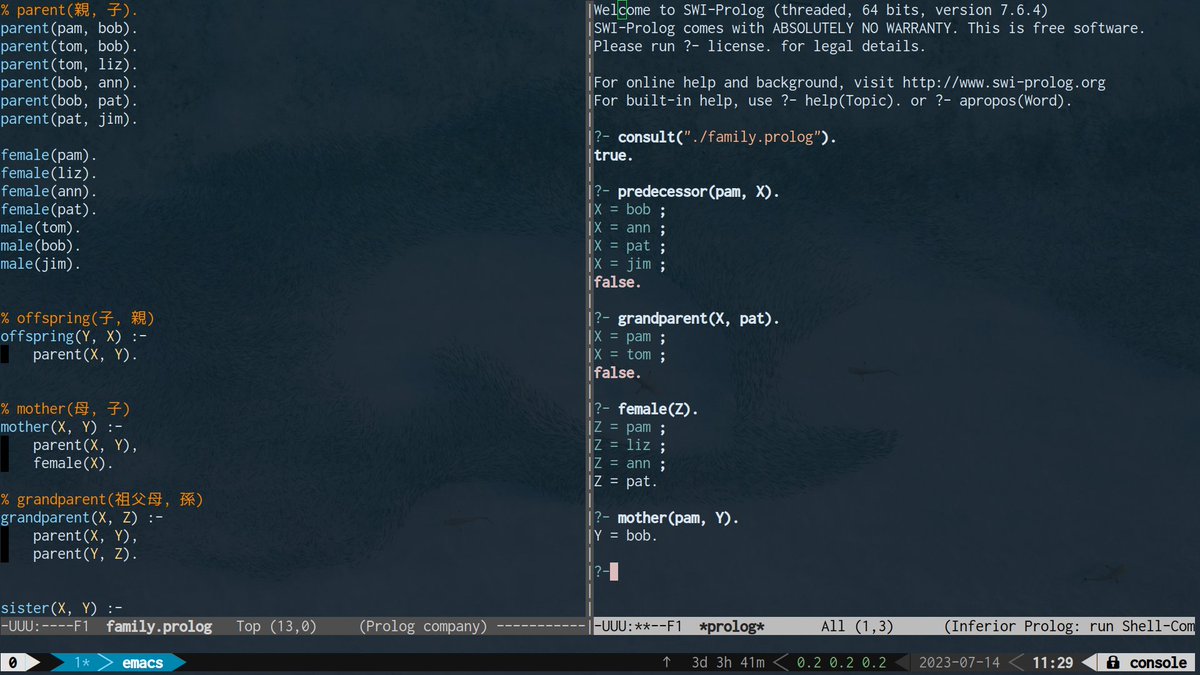Click the line female(pam).
This screenshot has width=1200, height=675.
pyautogui.click(x=49, y=155)
